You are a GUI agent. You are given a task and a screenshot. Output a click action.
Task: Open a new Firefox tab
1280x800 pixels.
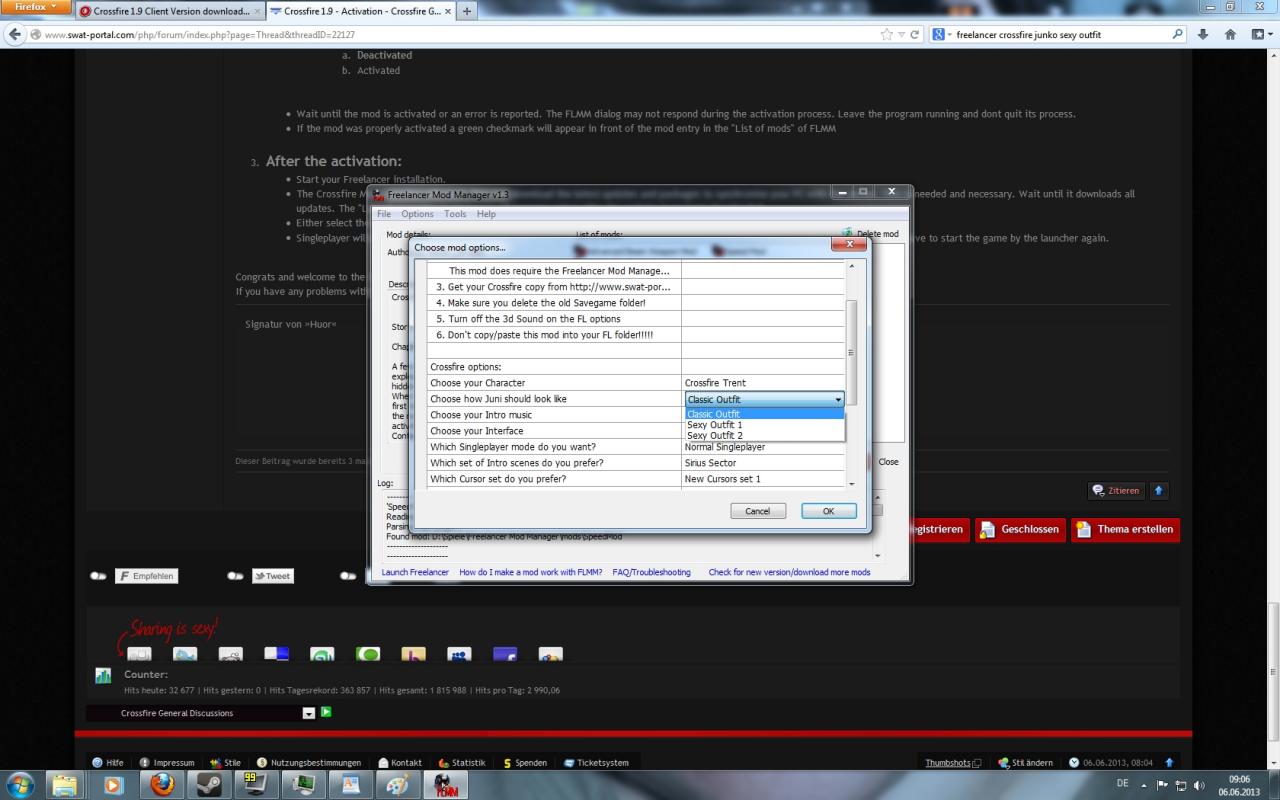[x=467, y=11]
